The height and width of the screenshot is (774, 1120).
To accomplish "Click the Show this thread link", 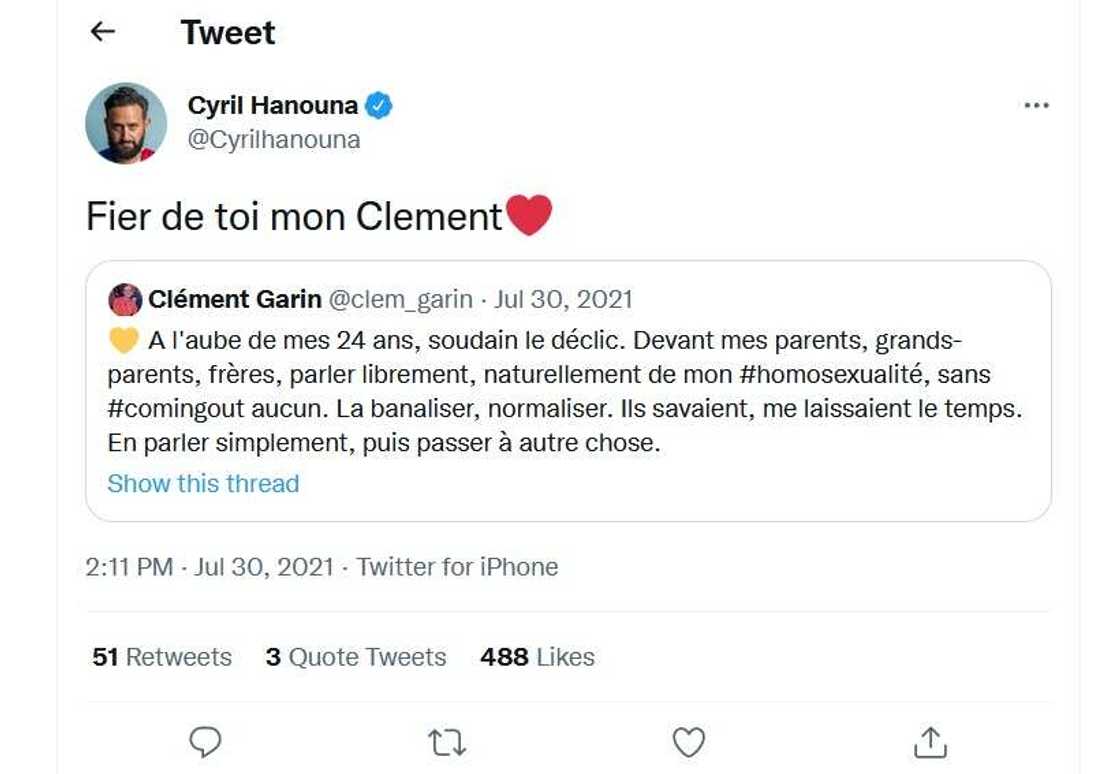I will [x=203, y=483].
